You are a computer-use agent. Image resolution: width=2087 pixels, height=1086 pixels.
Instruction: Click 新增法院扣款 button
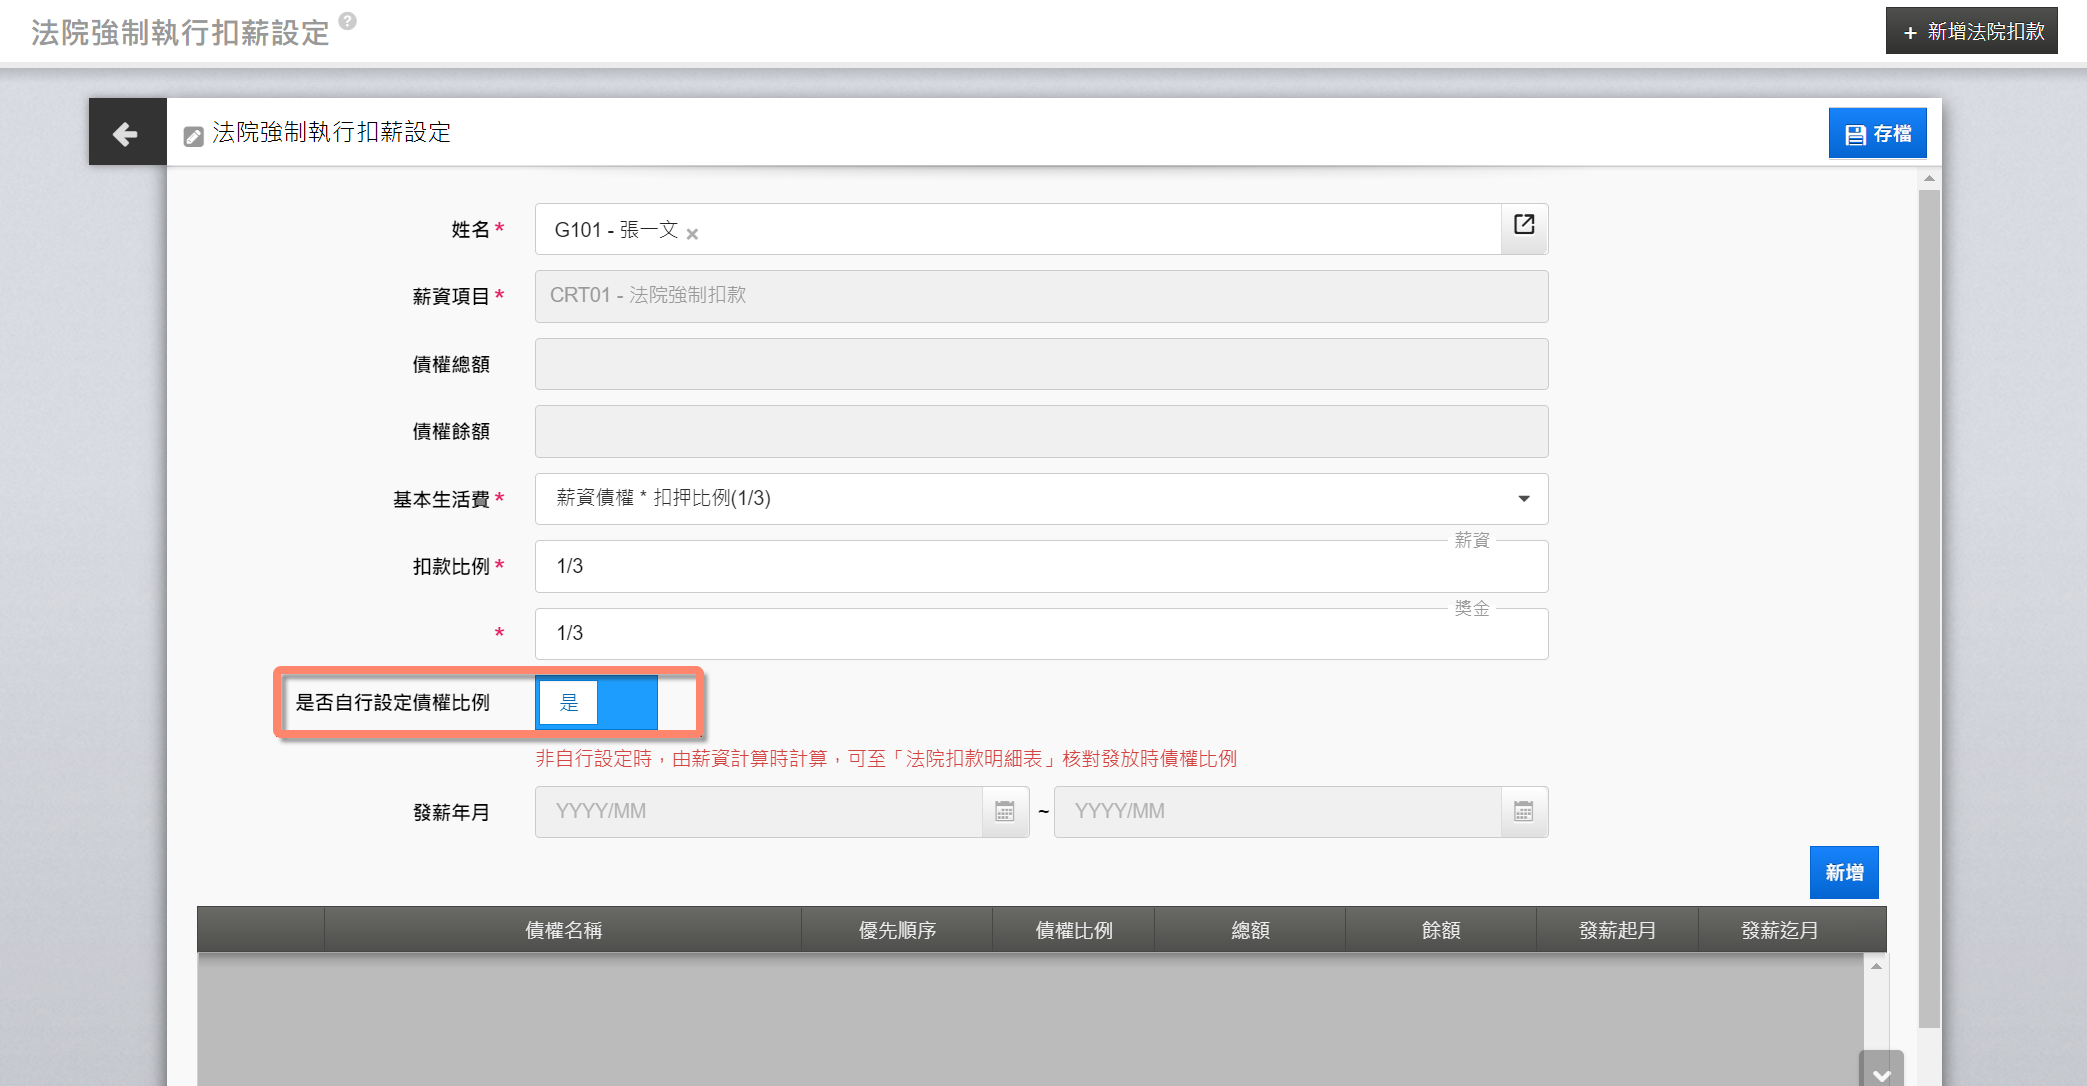(1971, 32)
